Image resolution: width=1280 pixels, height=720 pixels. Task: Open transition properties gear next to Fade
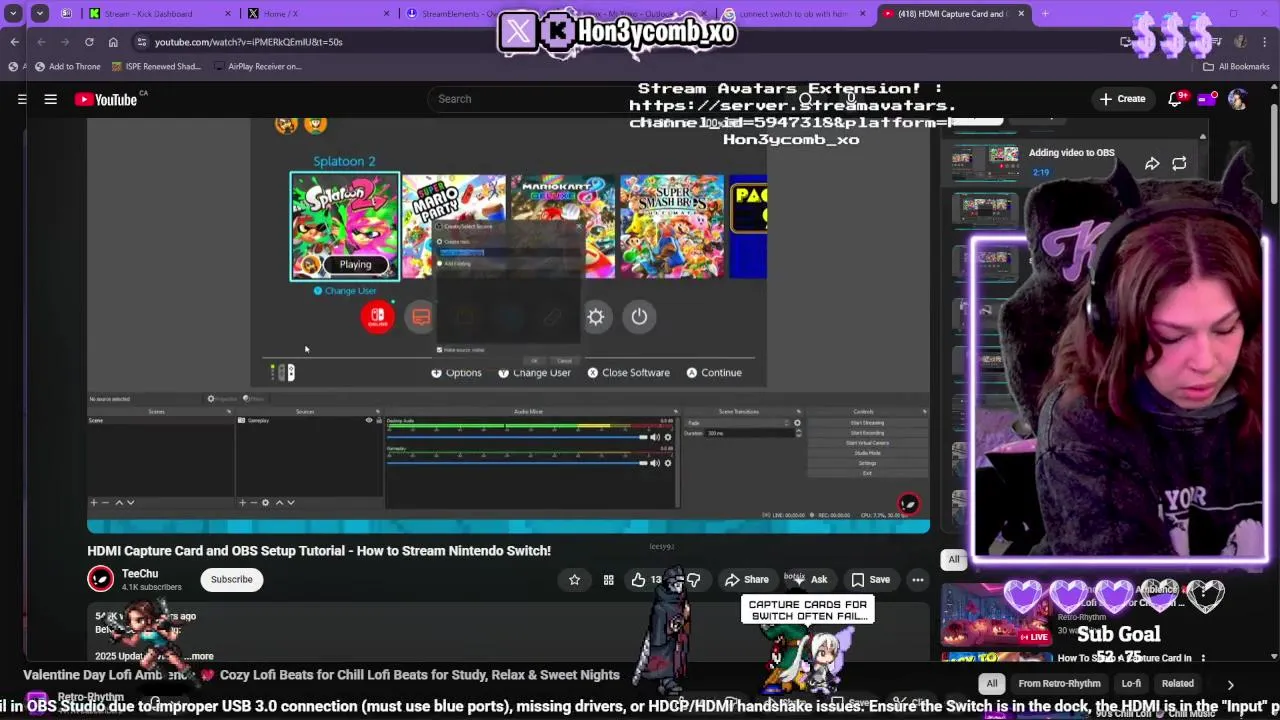797,423
